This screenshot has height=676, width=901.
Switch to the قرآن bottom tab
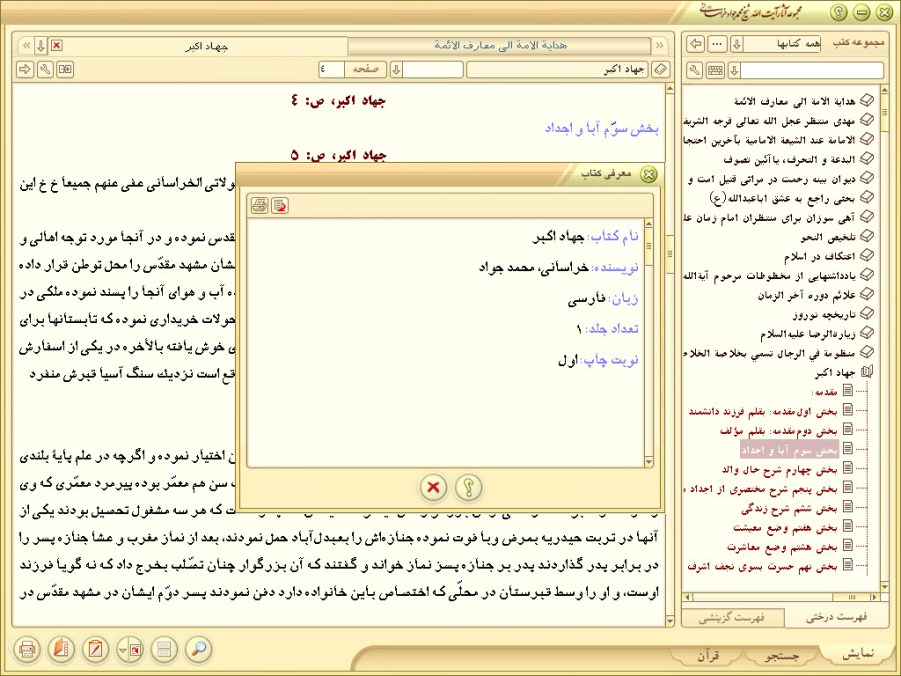coord(709,655)
